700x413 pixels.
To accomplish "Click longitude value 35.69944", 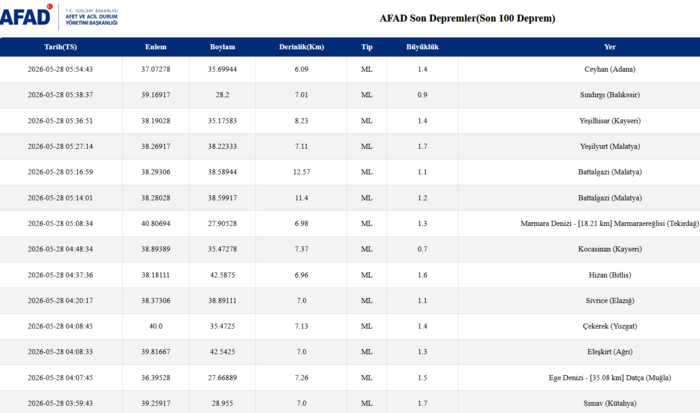I will pos(222,69).
